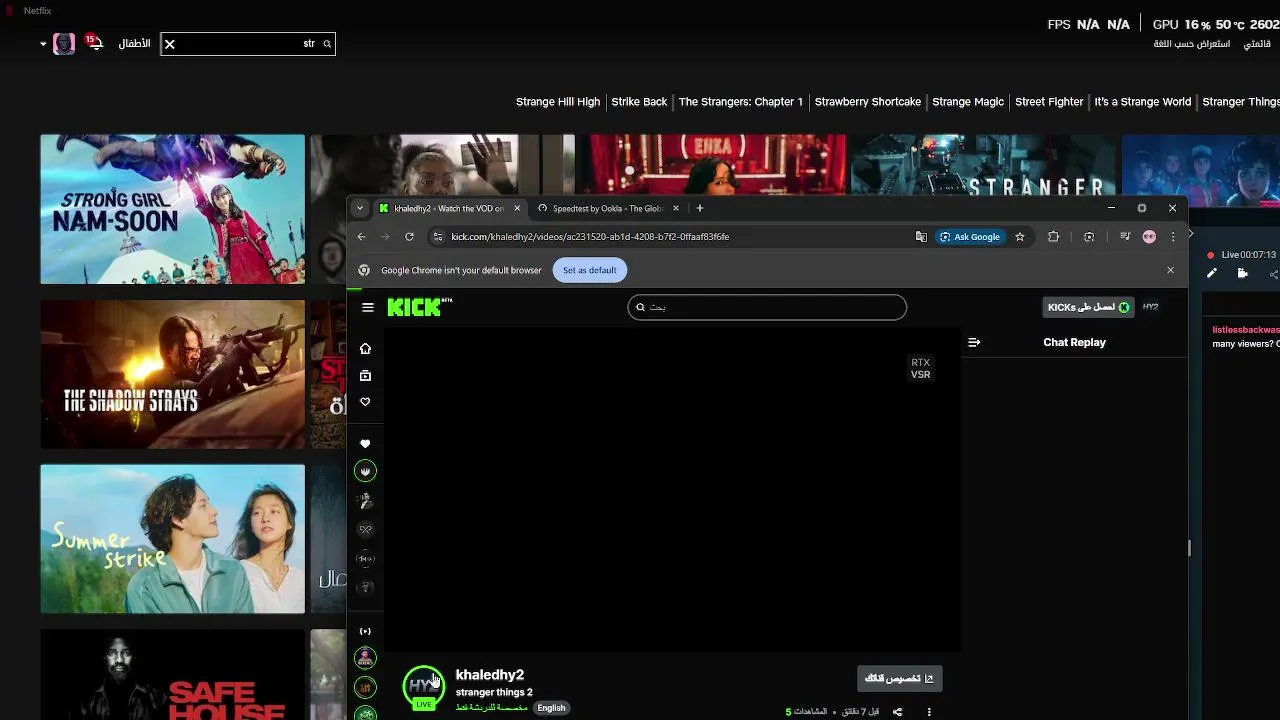Open The Shadow Strays thumbnail
This screenshot has width=1280, height=720.
pyautogui.click(x=172, y=374)
